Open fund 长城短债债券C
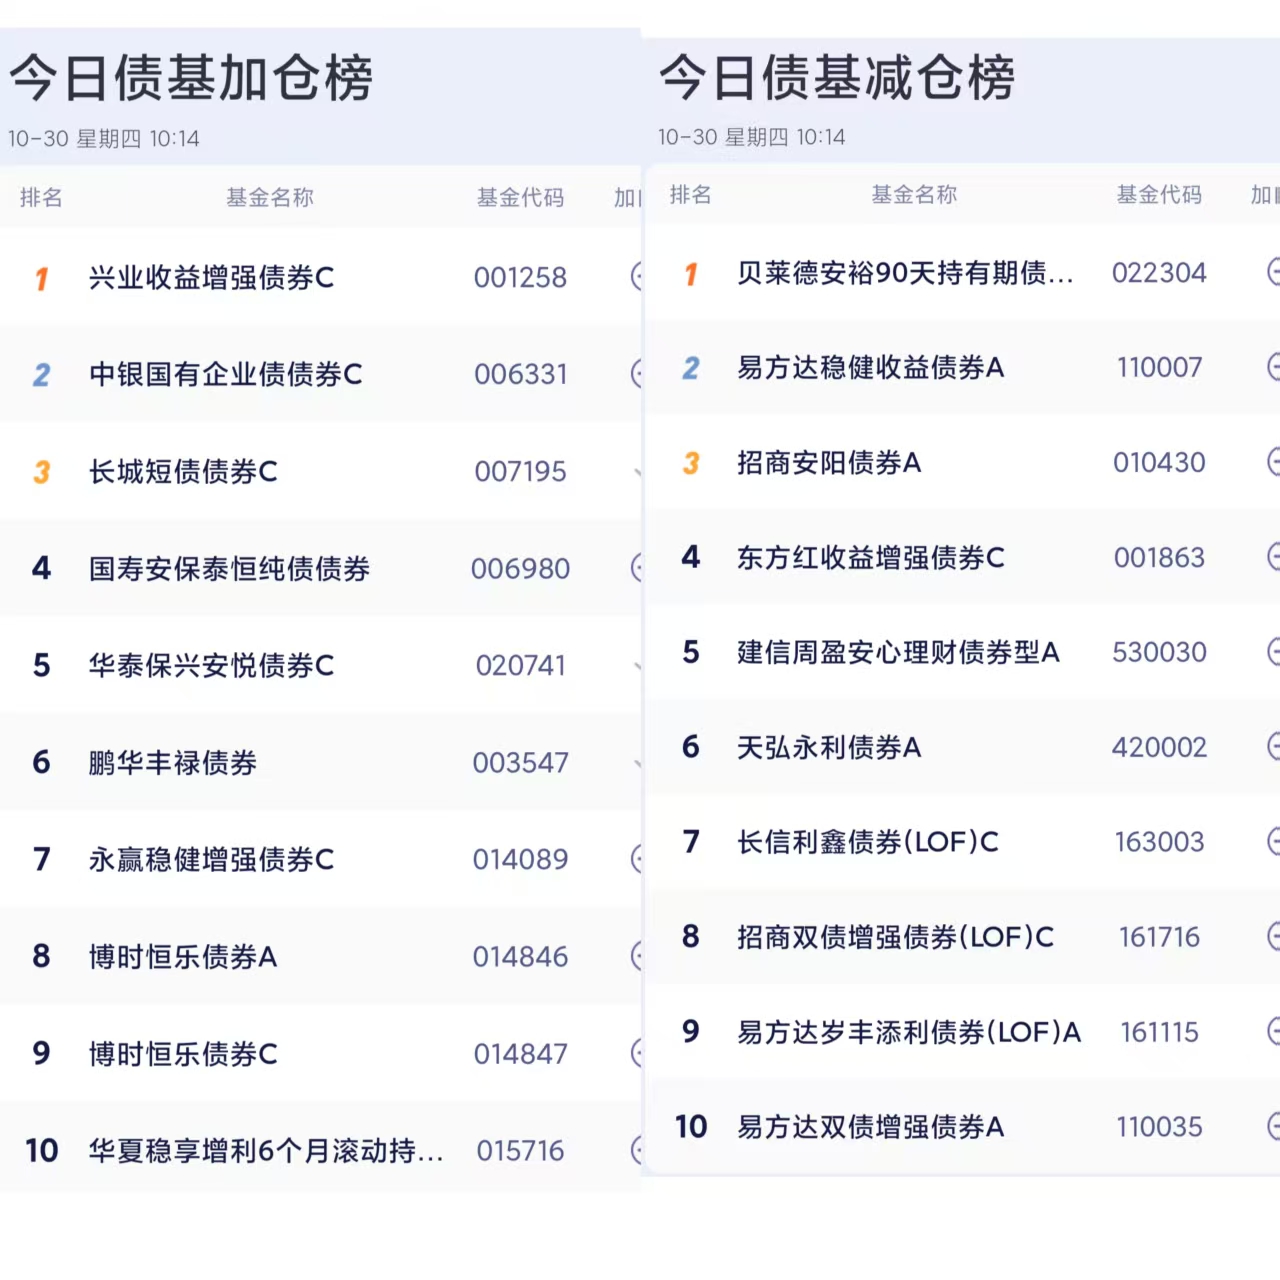This screenshot has width=1280, height=1280. coord(183,471)
